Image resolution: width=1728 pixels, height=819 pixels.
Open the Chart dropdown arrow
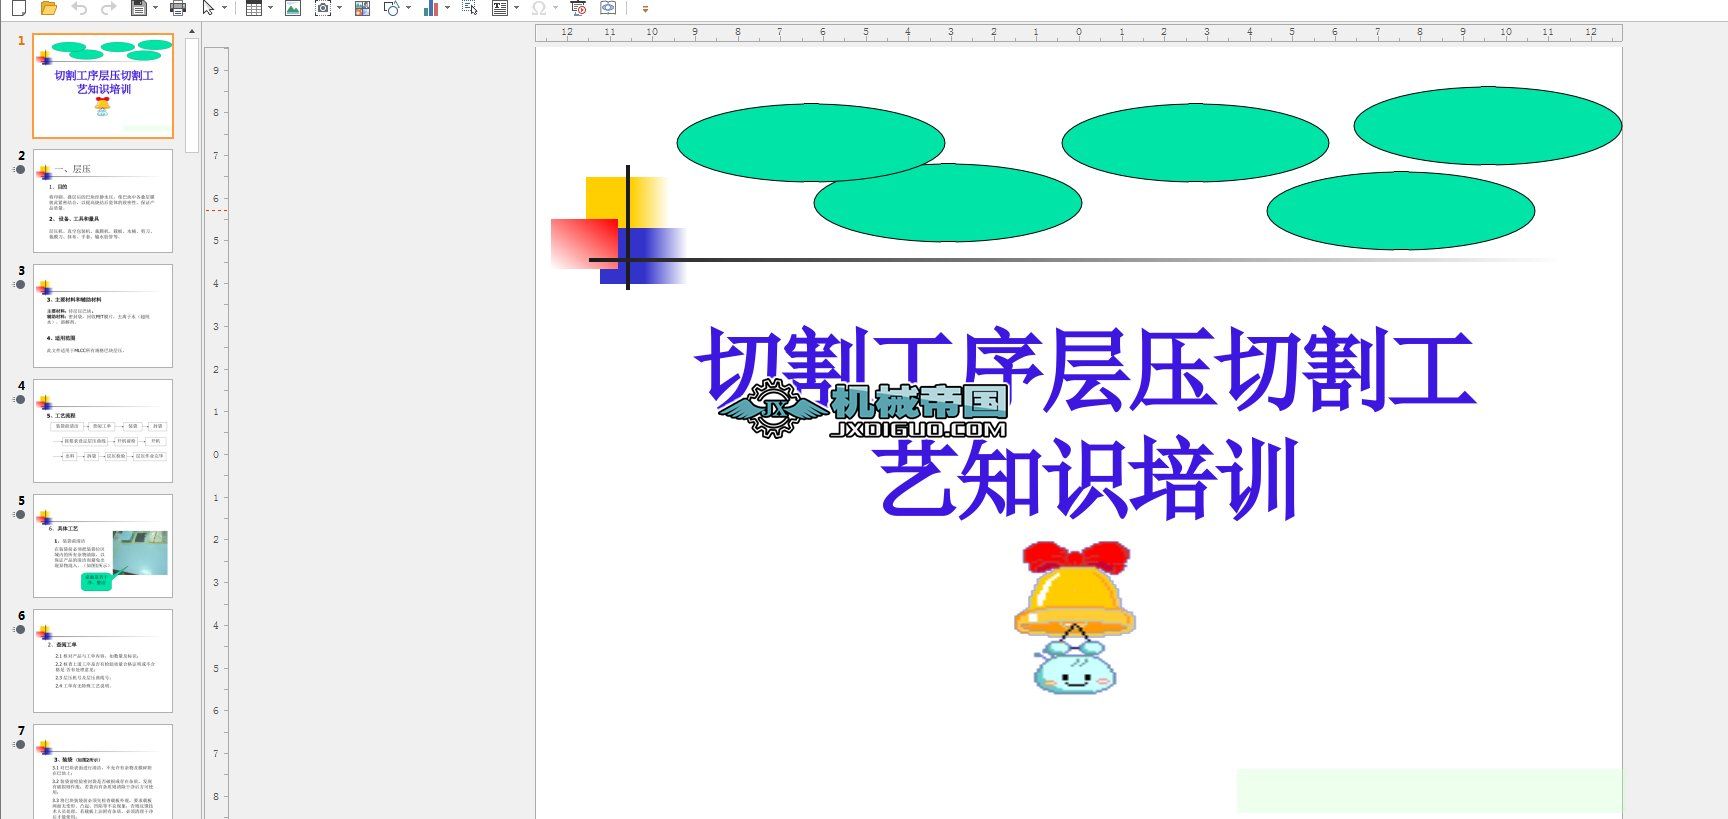pos(447,8)
